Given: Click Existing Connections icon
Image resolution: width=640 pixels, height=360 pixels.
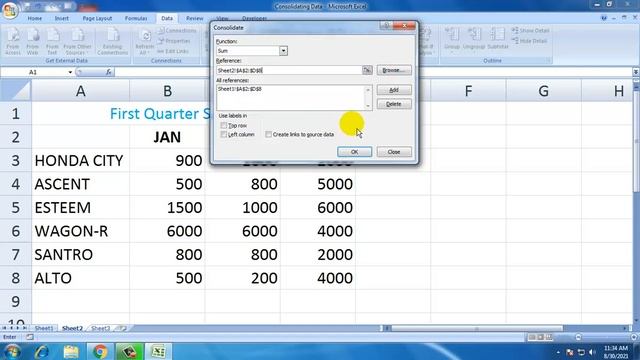Looking at the screenshot, I should (x=113, y=41).
